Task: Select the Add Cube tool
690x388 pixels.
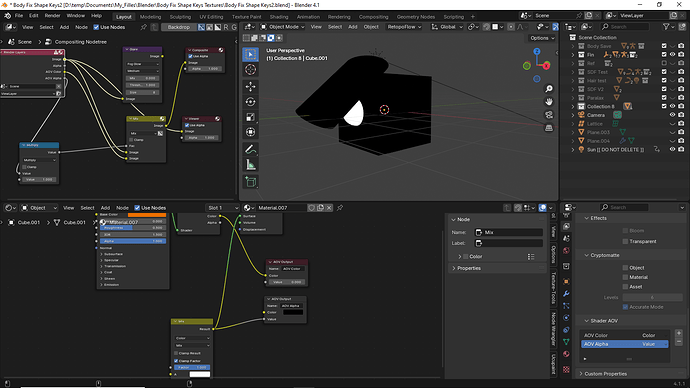Action: 250,182
